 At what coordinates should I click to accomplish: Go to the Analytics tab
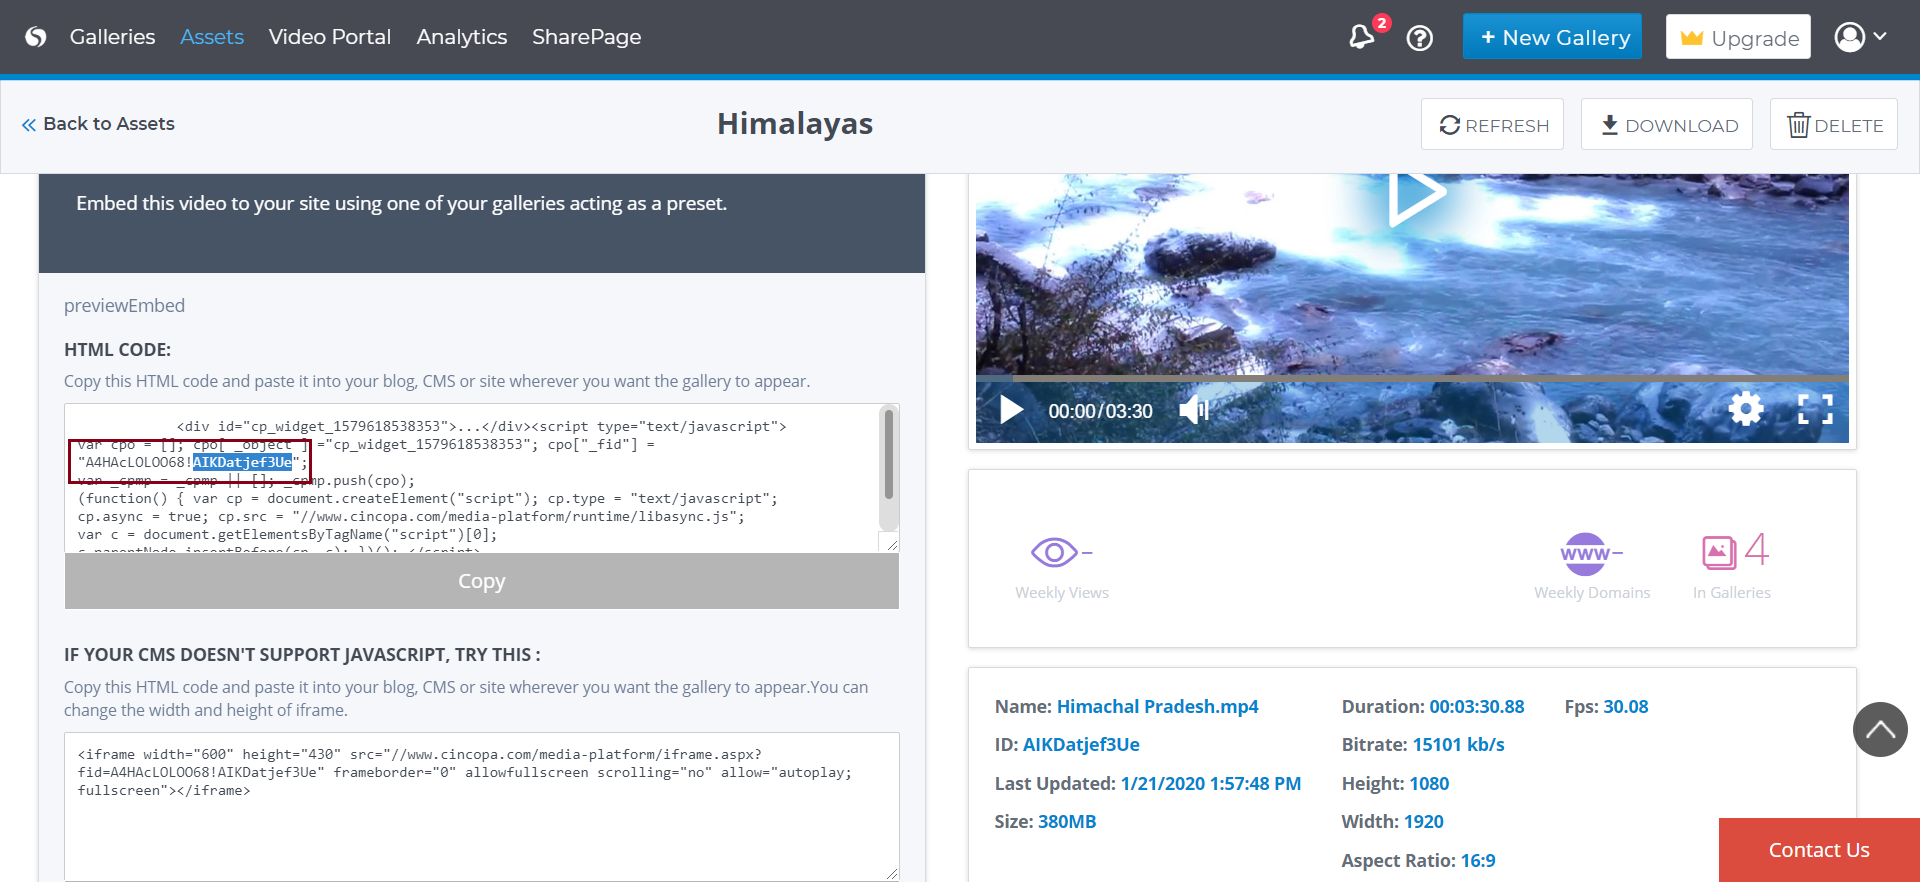coord(461,37)
